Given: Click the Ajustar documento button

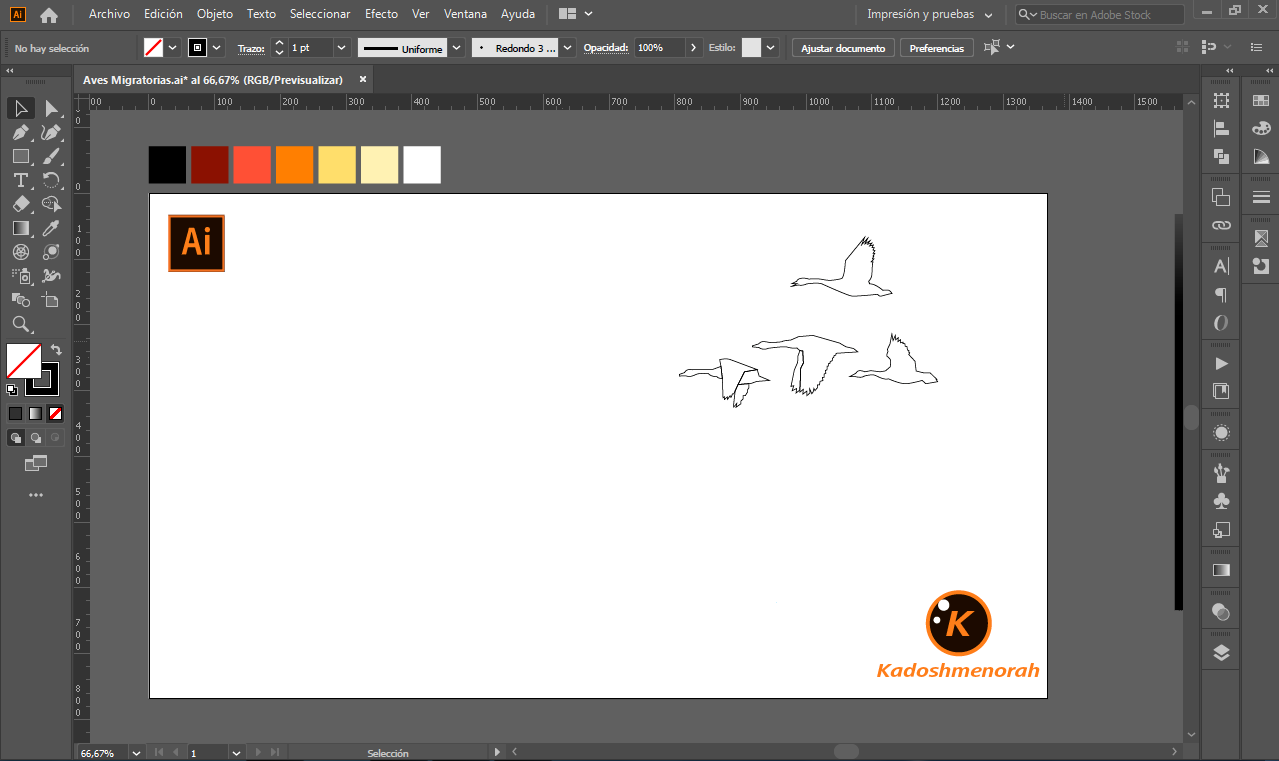Looking at the screenshot, I should 843,48.
